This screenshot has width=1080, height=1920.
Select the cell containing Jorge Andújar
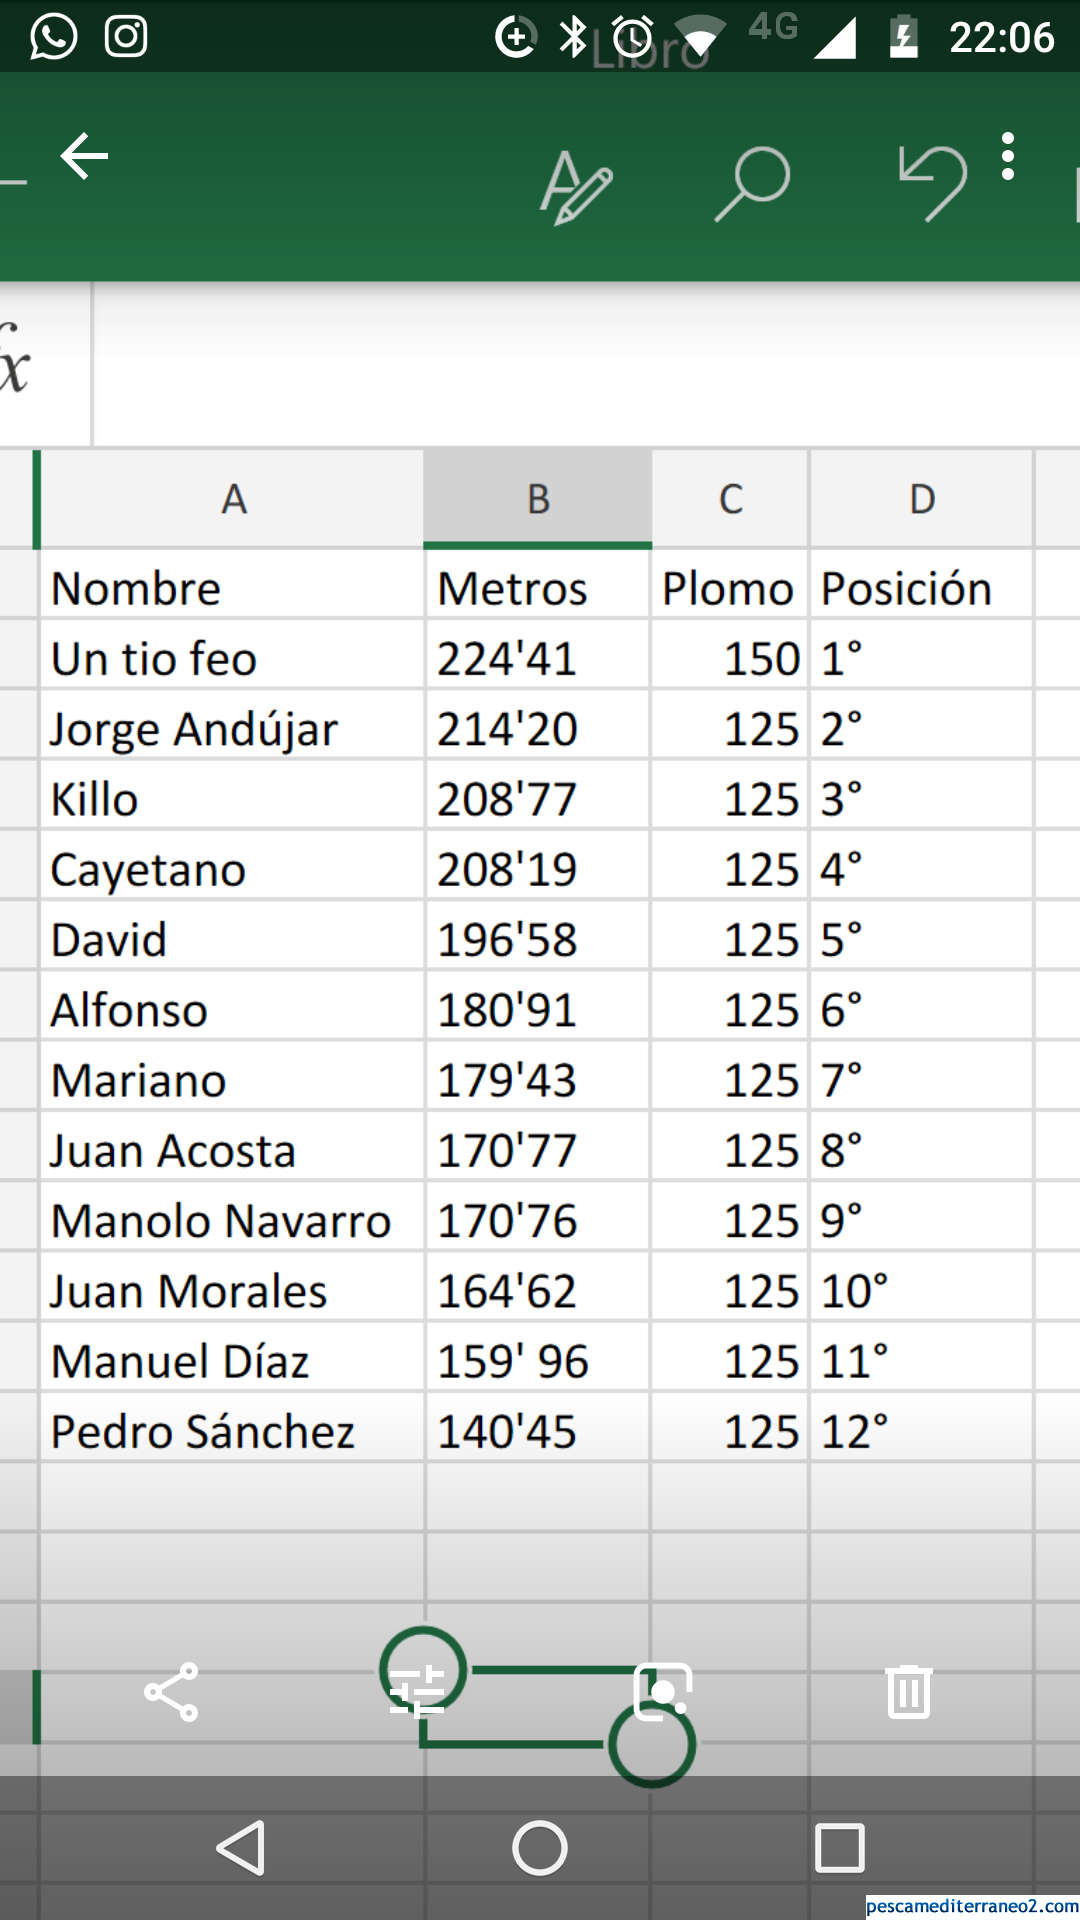coord(233,729)
